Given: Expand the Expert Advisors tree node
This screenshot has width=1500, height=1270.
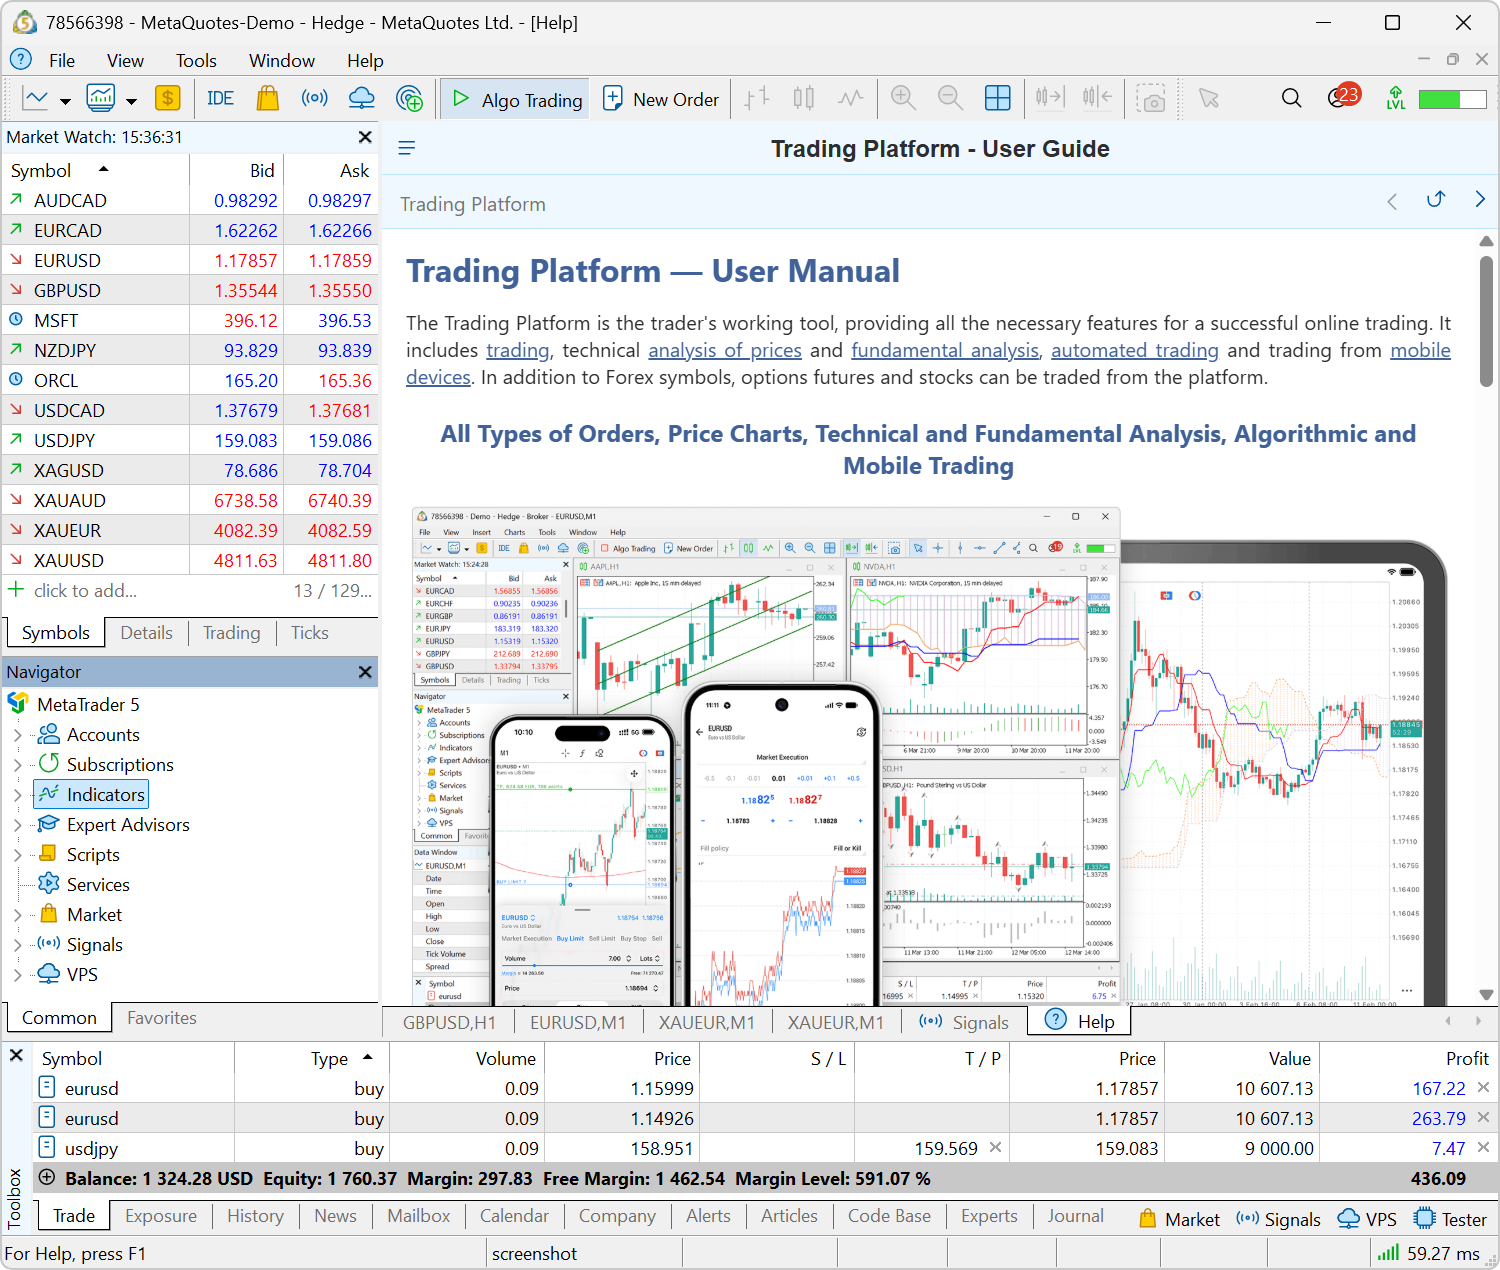Looking at the screenshot, I should (18, 826).
